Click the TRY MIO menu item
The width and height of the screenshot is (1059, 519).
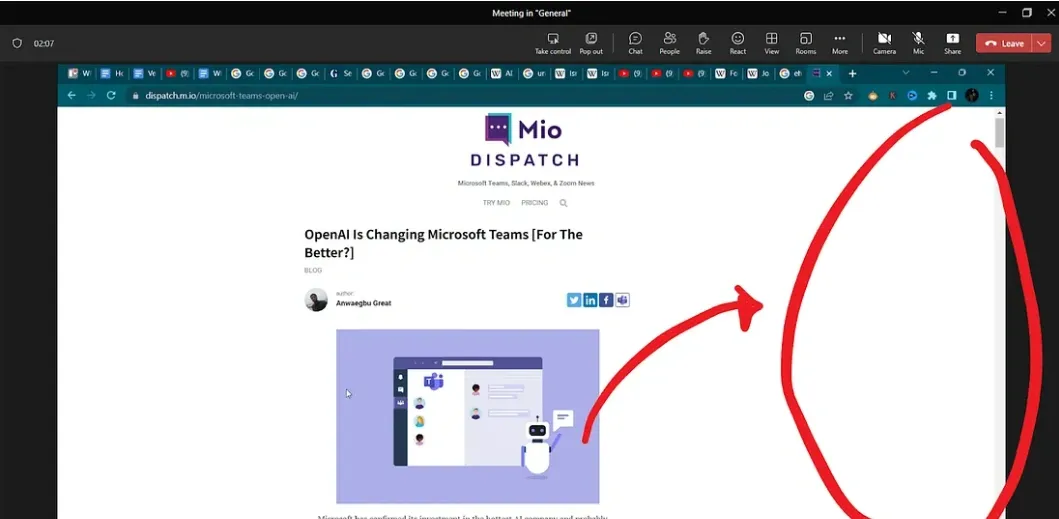pos(496,203)
